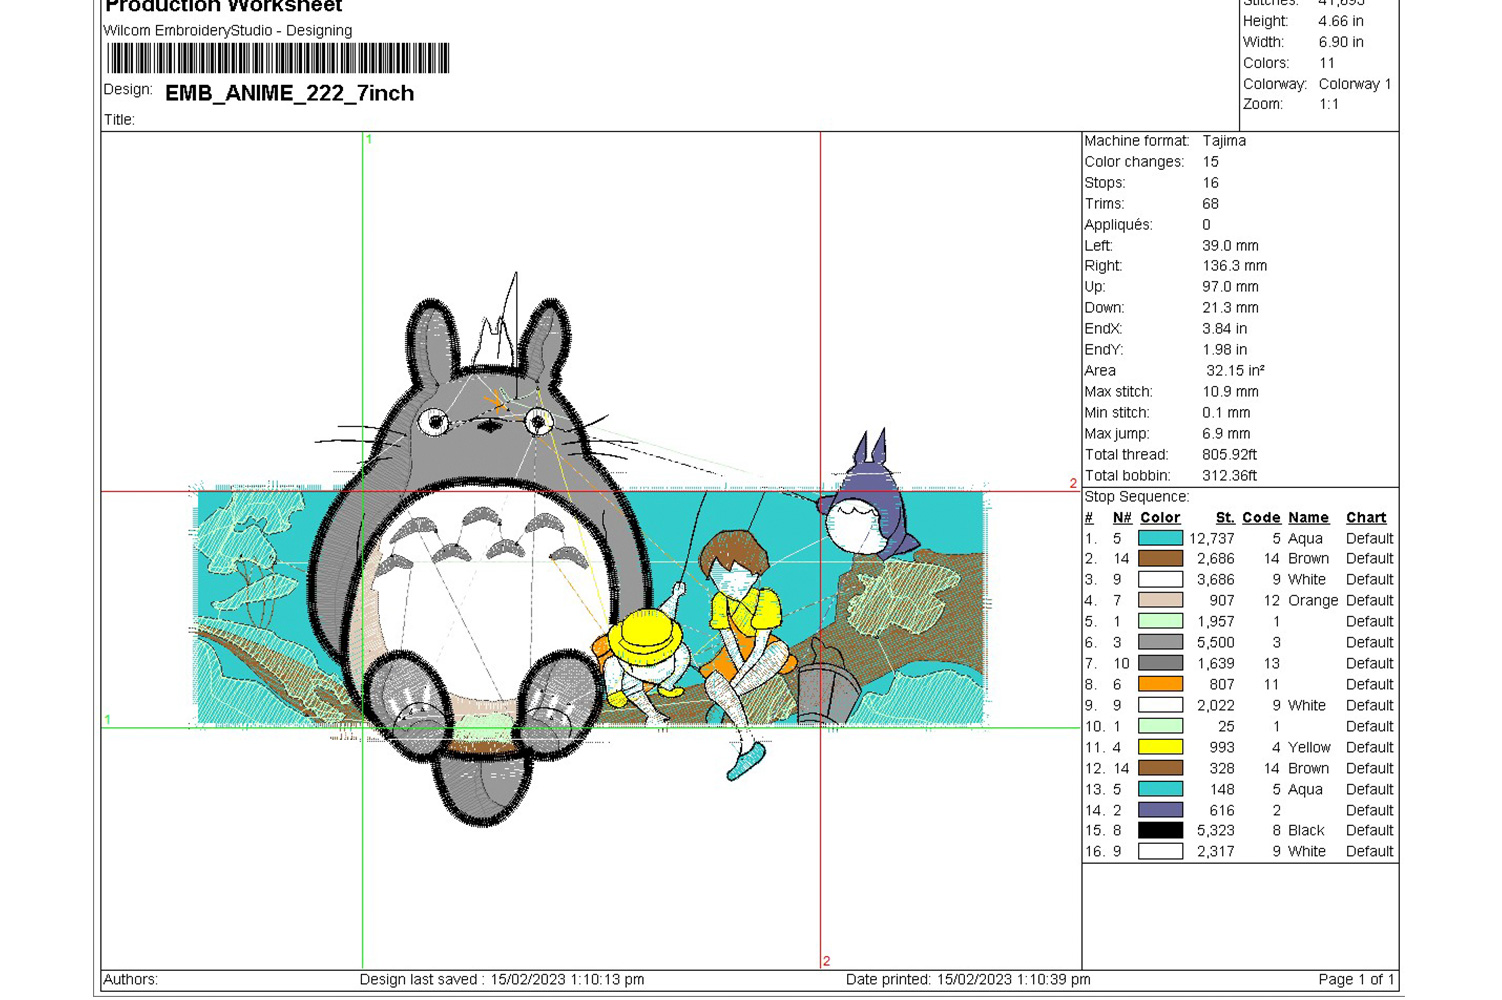Image resolution: width=1502 pixels, height=1000 pixels.
Task: Click the 'Title:' label
Action: click(119, 120)
